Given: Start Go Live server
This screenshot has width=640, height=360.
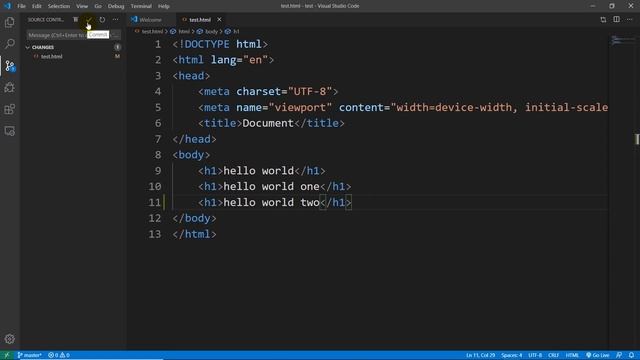Looking at the screenshot, I should point(598,355).
